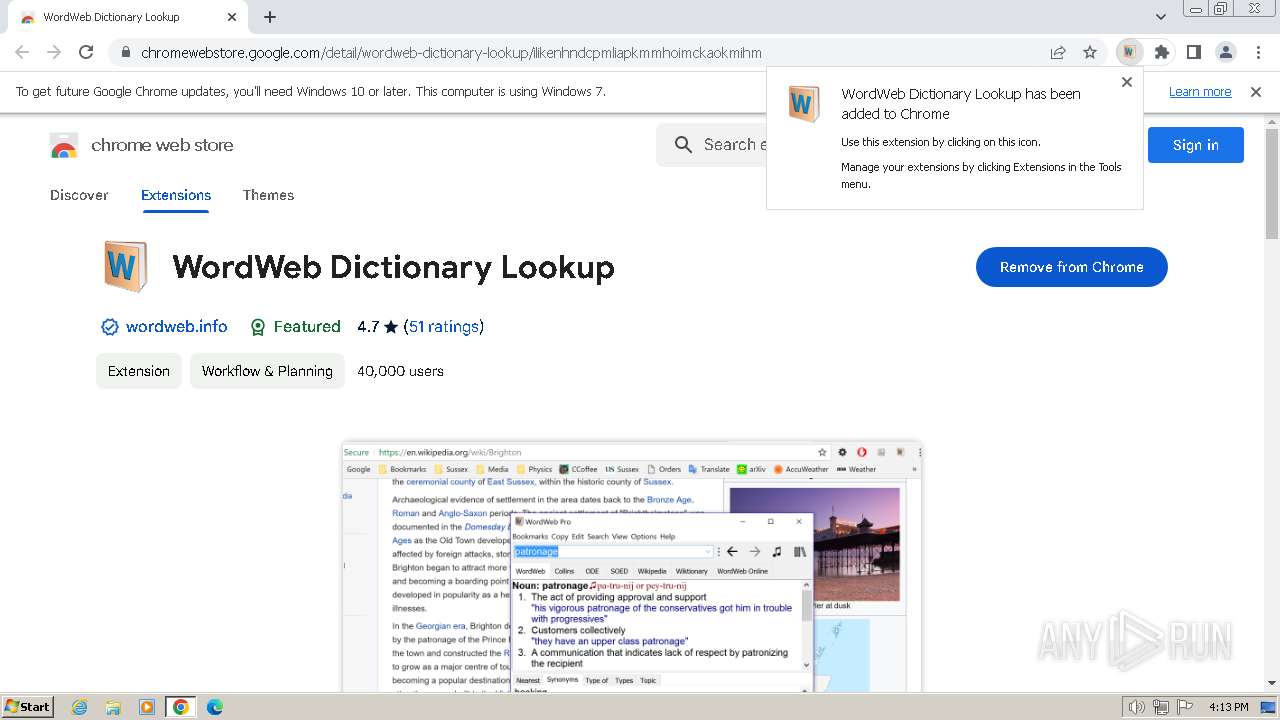Click the WordWeb book icon beside title

(125, 267)
